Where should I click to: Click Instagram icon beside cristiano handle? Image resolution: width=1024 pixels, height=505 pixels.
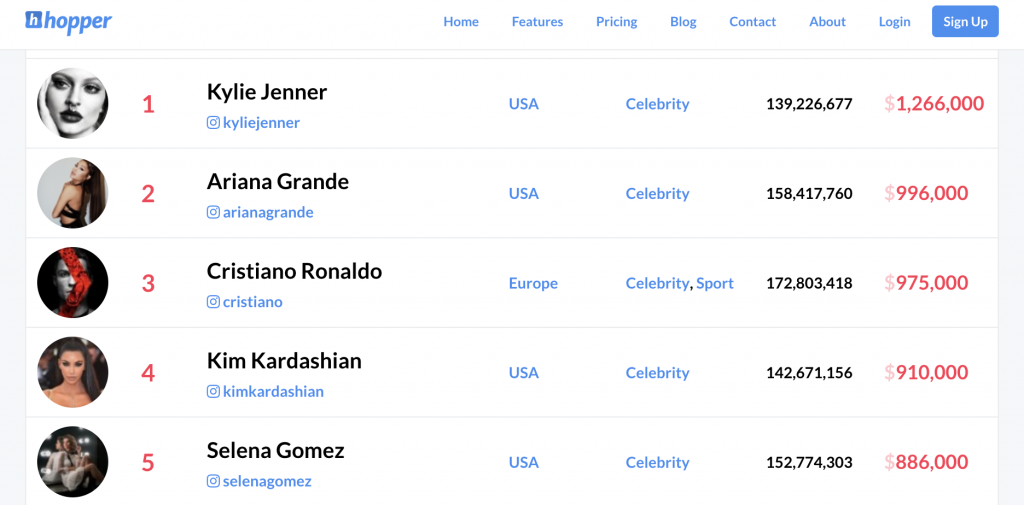[x=213, y=301]
